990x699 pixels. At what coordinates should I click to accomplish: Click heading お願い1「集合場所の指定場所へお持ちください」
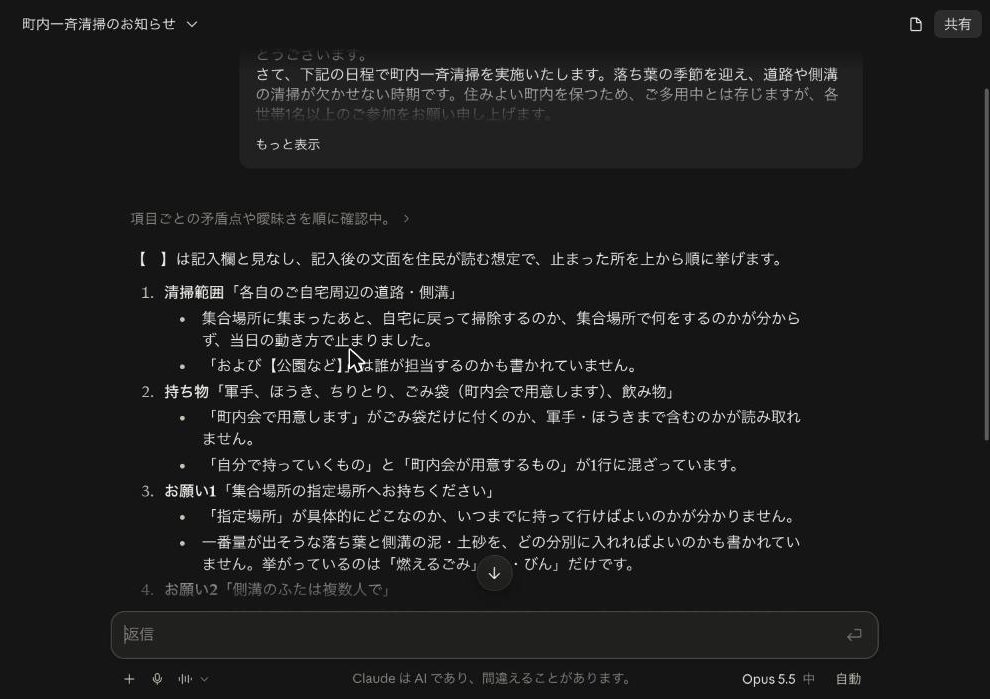[x=330, y=491]
